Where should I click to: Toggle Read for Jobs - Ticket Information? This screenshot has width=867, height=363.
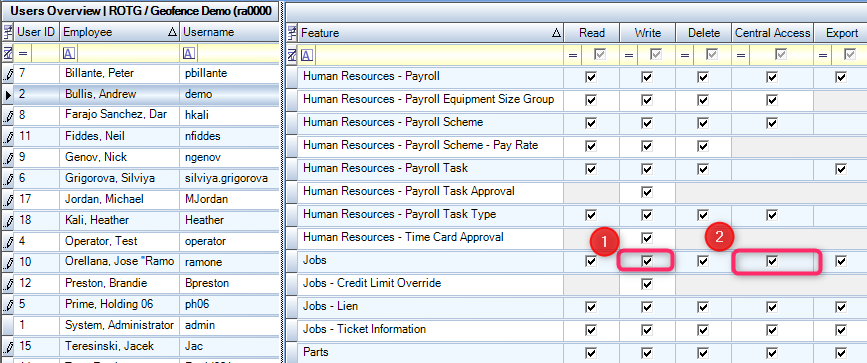click(591, 330)
